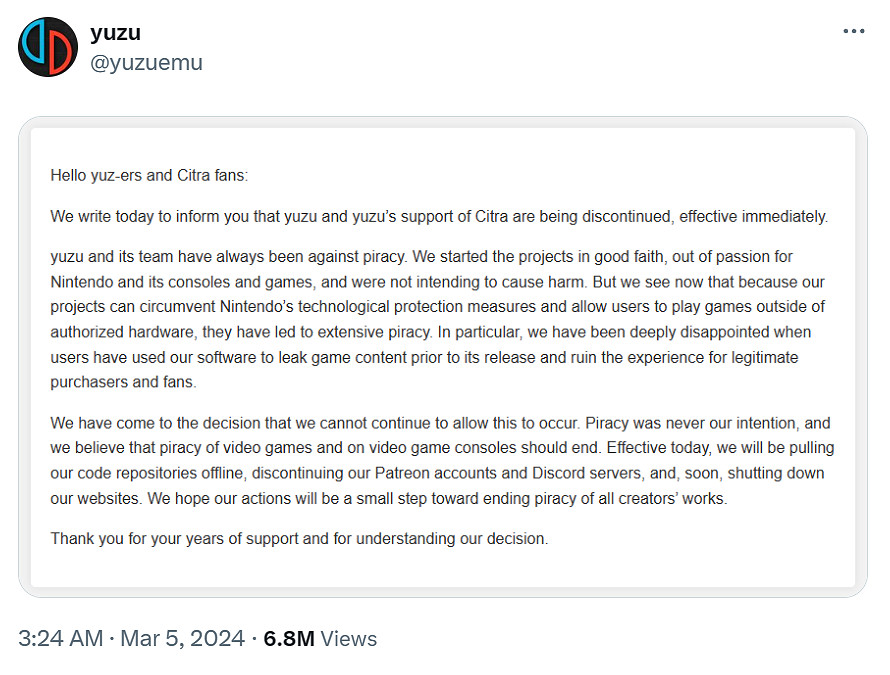Click the yuzu profile avatar

[x=47, y=47]
